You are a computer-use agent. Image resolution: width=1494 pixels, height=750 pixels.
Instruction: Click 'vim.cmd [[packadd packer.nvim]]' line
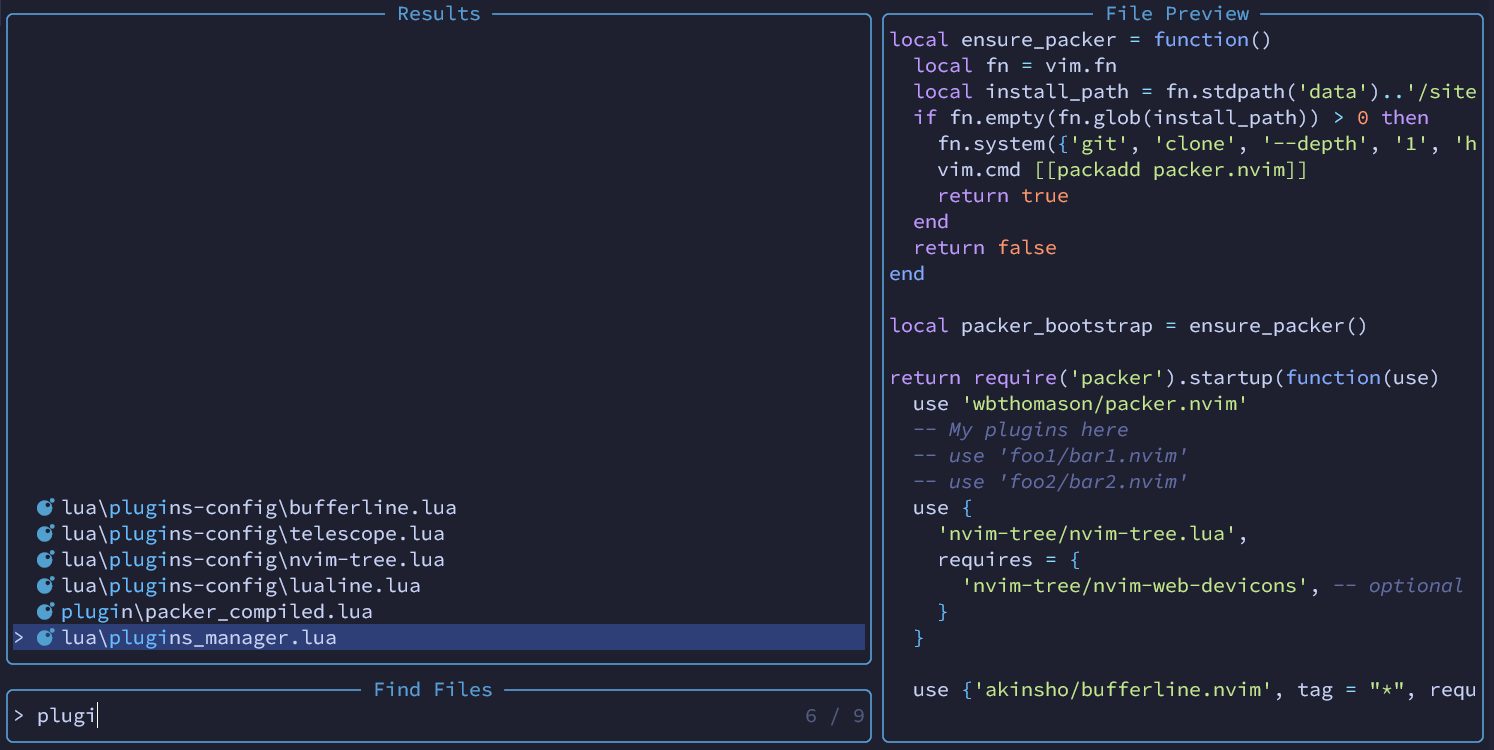point(1122,170)
